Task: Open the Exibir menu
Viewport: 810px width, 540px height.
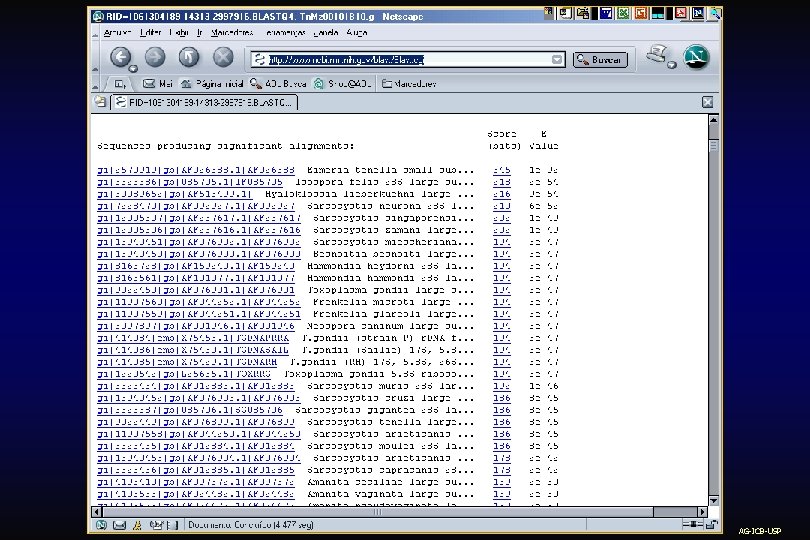Action: 179,33
